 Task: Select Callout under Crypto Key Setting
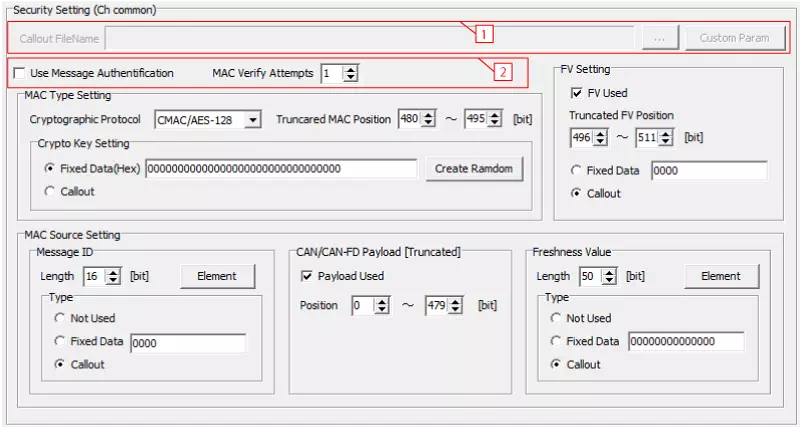pos(49,191)
